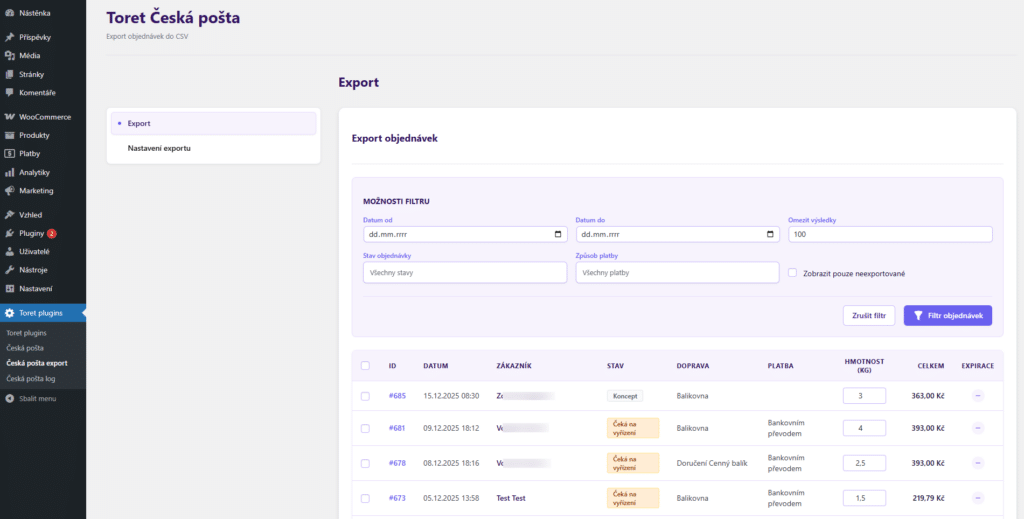Click the Marketing megaphone icon

pyautogui.click(x=10, y=191)
